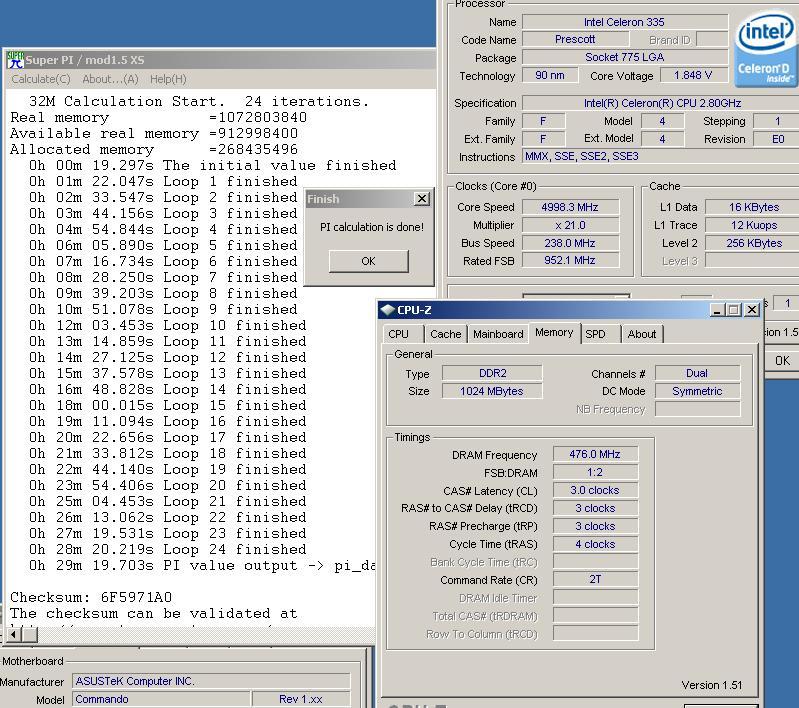Open the Calculate(C) menu in Super PI
The image size is (799, 708).
click(41, 79)
